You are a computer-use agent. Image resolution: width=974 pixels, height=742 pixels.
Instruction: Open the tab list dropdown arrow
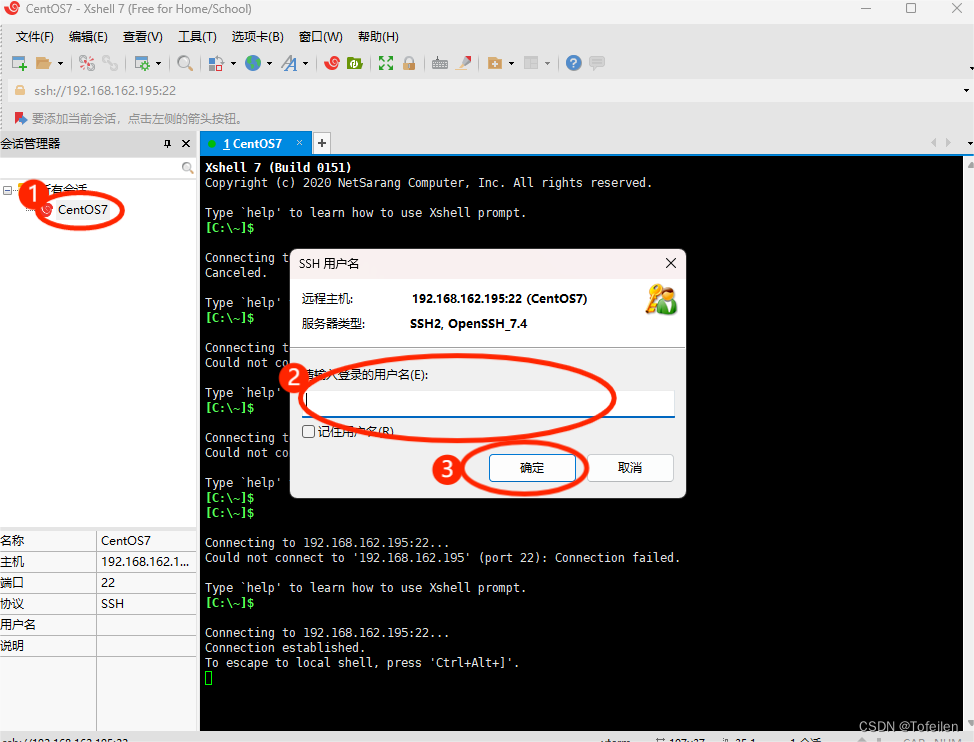969,143
